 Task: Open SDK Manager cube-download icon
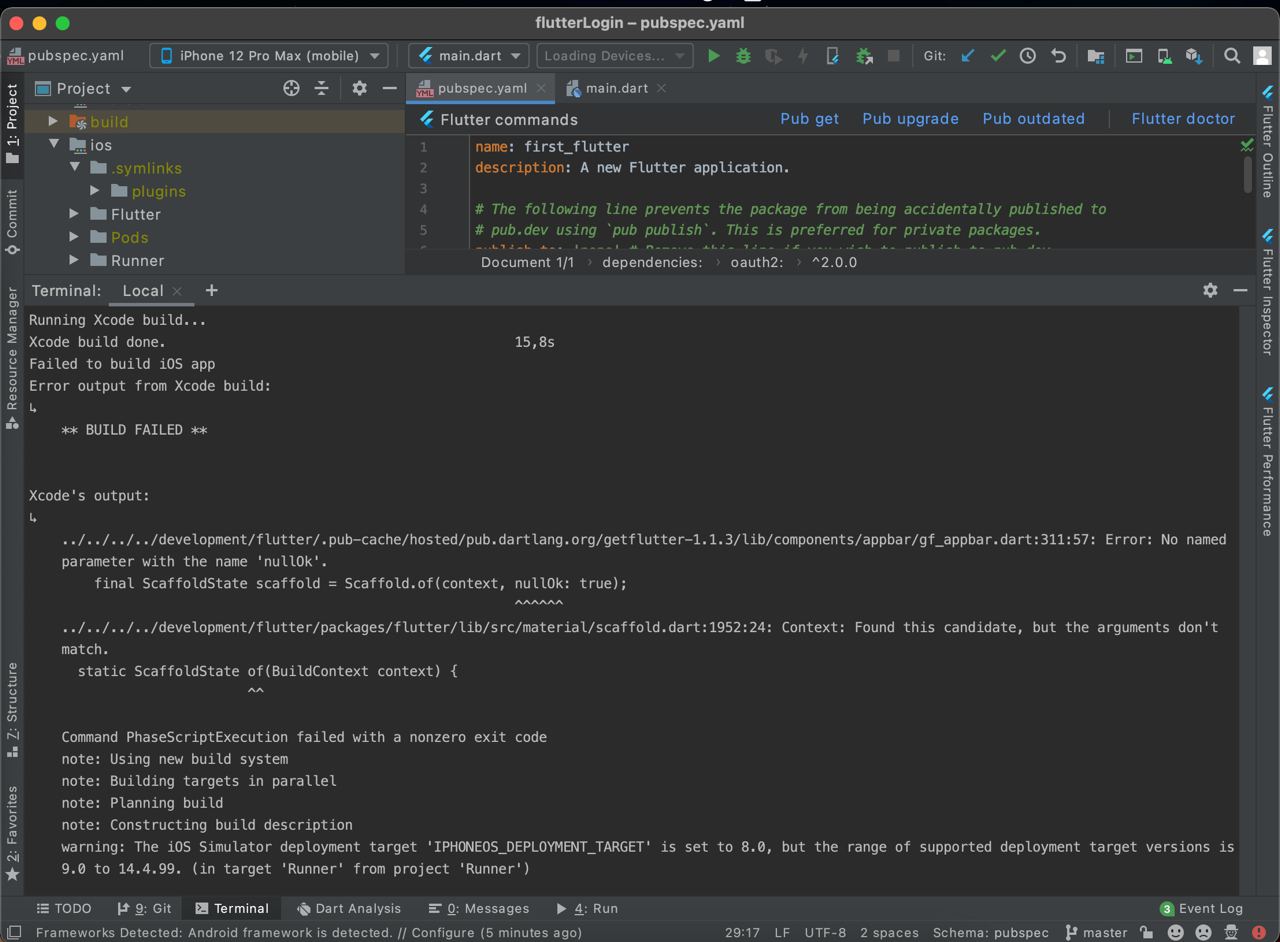coord(1194,56)
